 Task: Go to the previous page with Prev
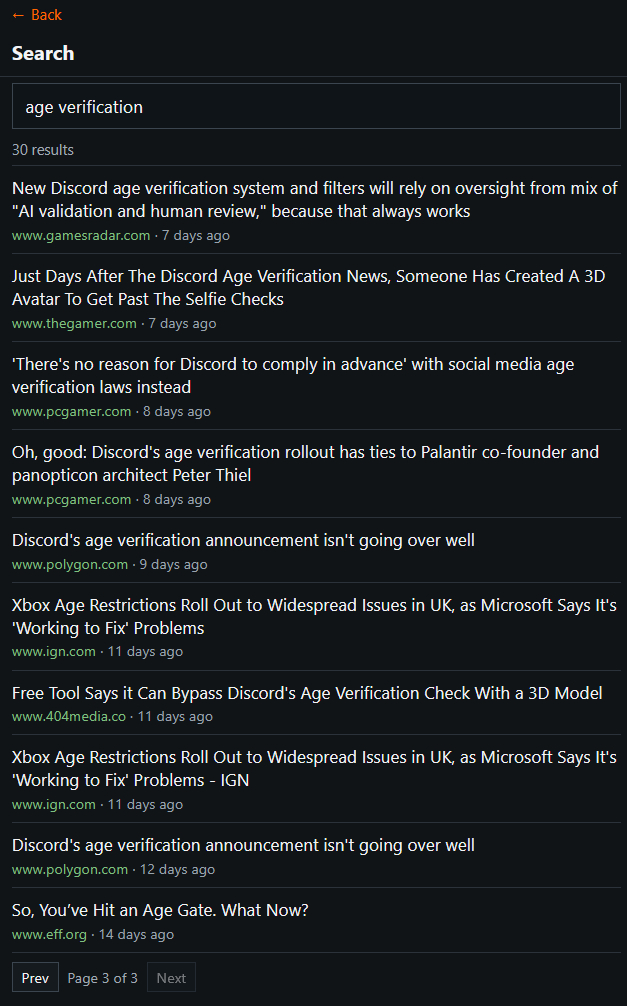click(x=35, y=978)
